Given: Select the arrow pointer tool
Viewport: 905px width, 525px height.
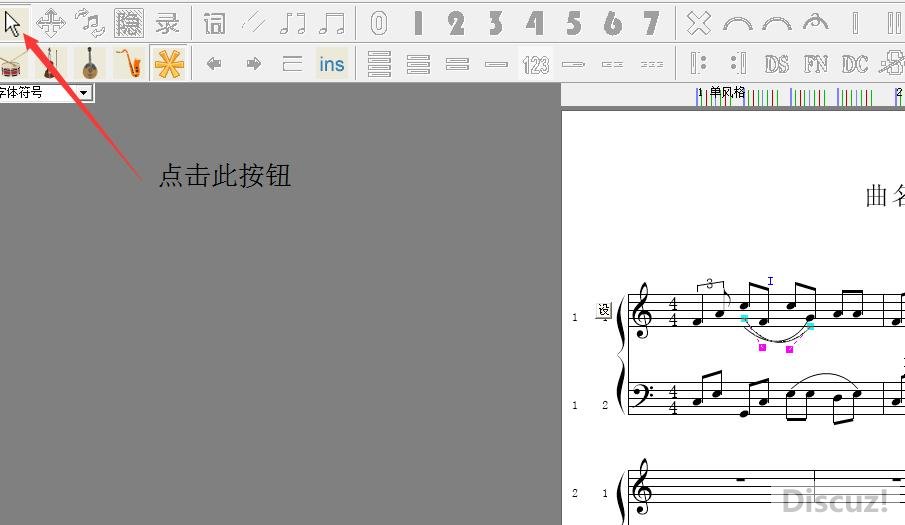Looking at the screenshot, I should (12, 22).
